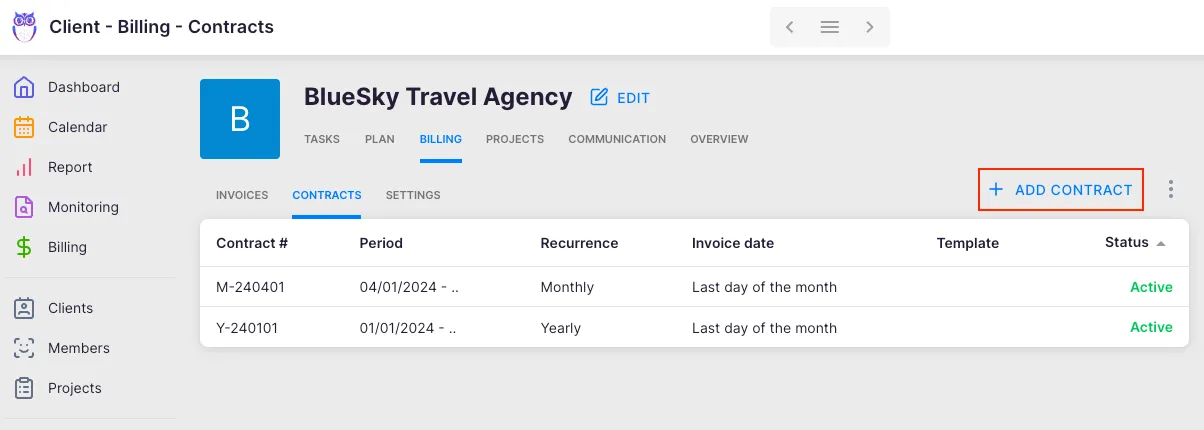This screenshot has width=1204, height=430.
Task: Go to next page with right chevron
Action: pyautogui.click(x=870, y=27)
